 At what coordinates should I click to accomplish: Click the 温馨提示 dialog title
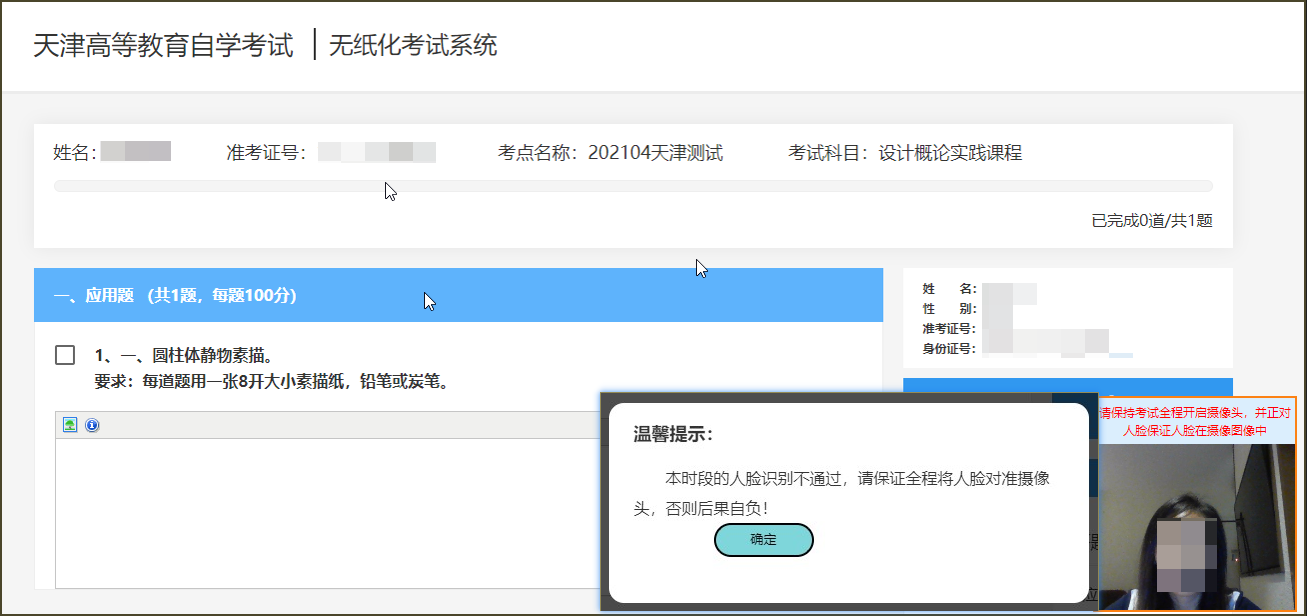673,434
